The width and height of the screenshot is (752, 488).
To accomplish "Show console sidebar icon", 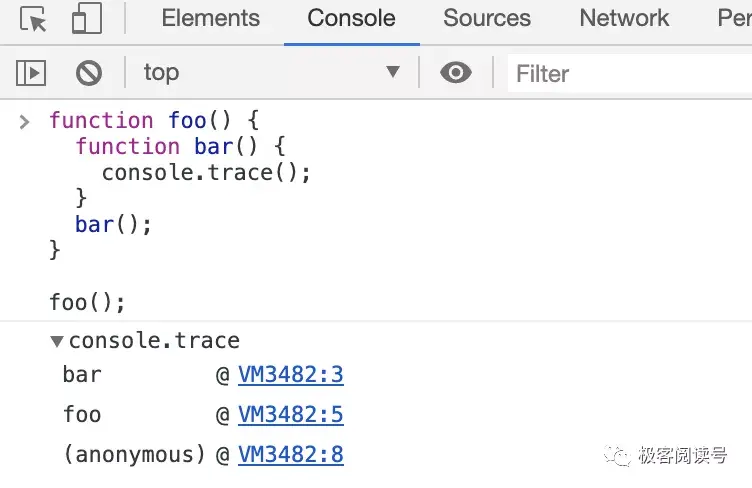I will coord(31,73).
